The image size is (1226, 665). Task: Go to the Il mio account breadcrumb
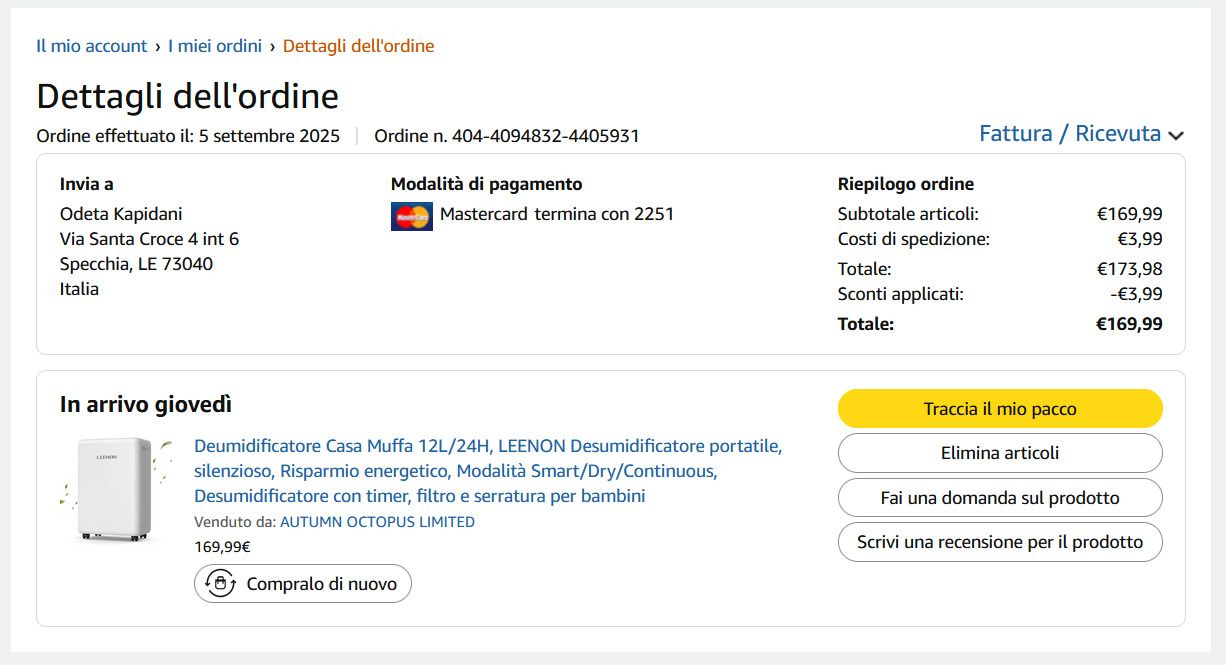pos(91,46)
